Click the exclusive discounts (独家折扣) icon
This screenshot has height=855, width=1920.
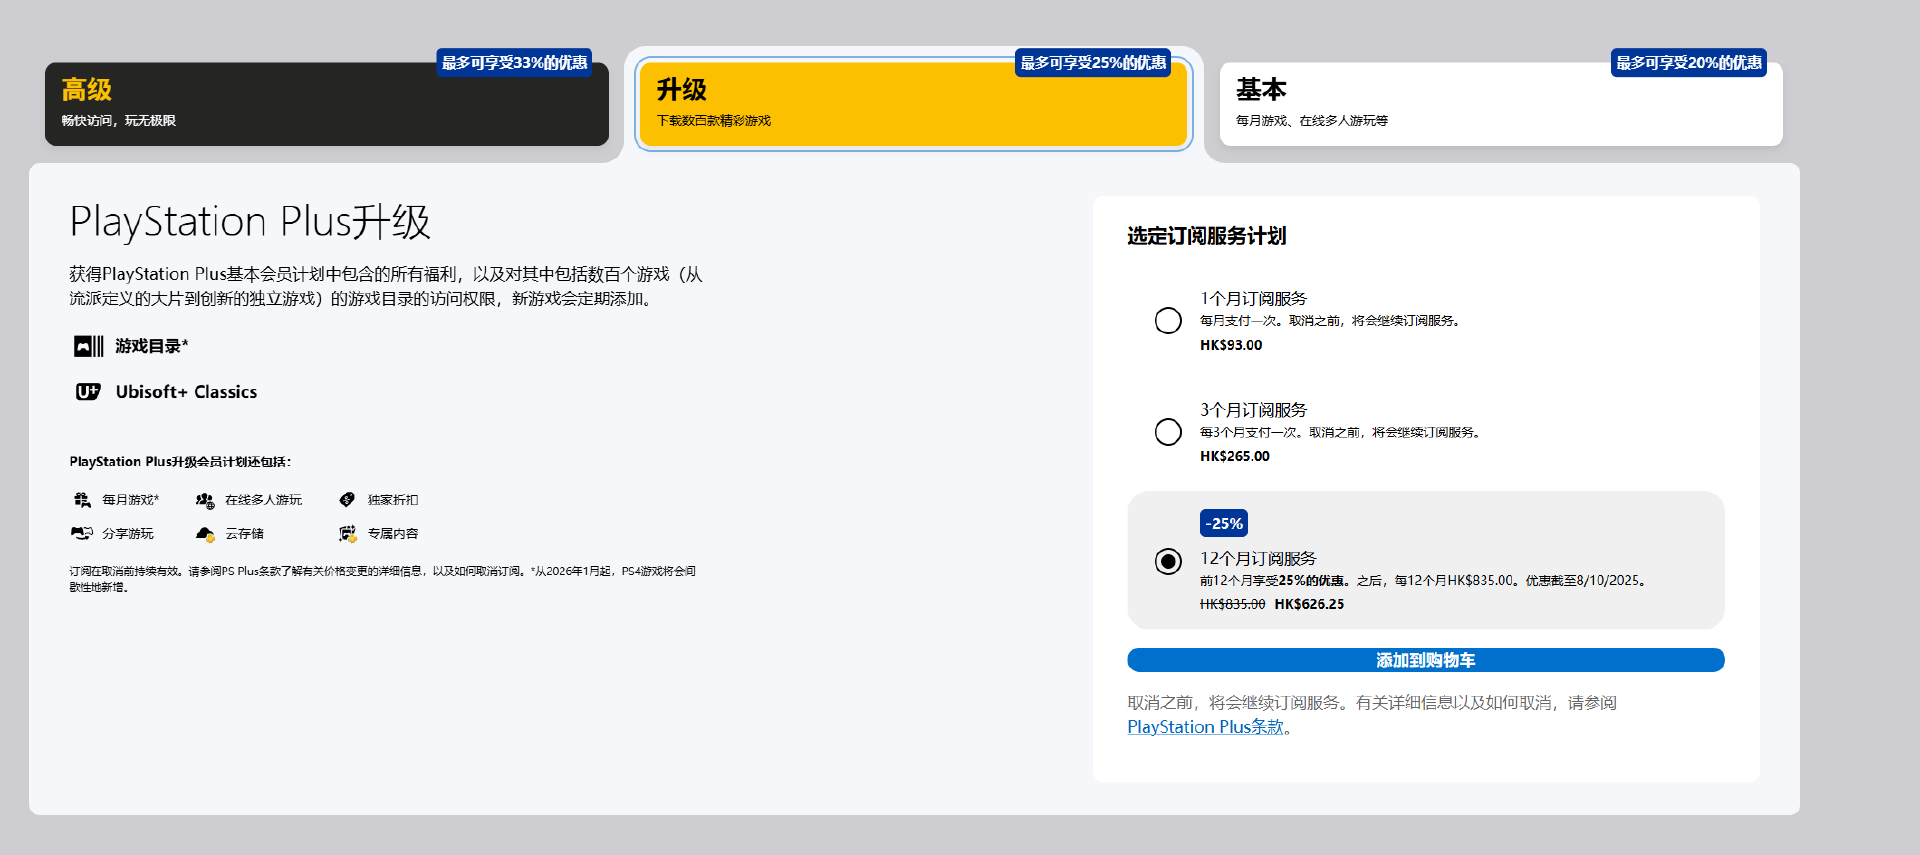click(347, 500)
